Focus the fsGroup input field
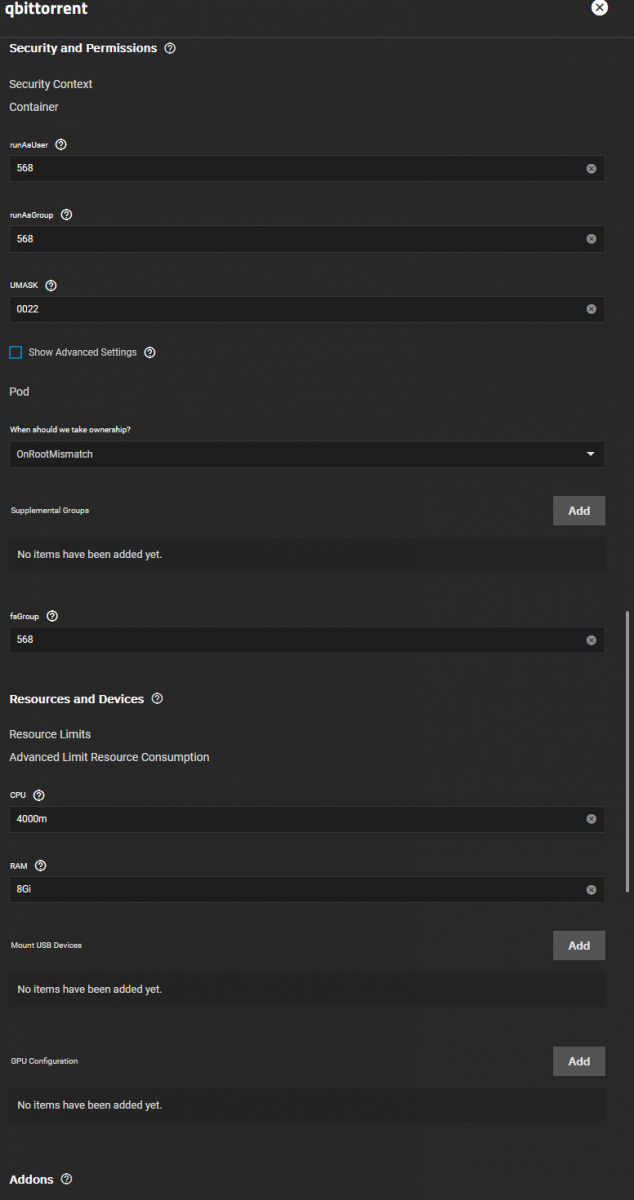 (296, 639)
